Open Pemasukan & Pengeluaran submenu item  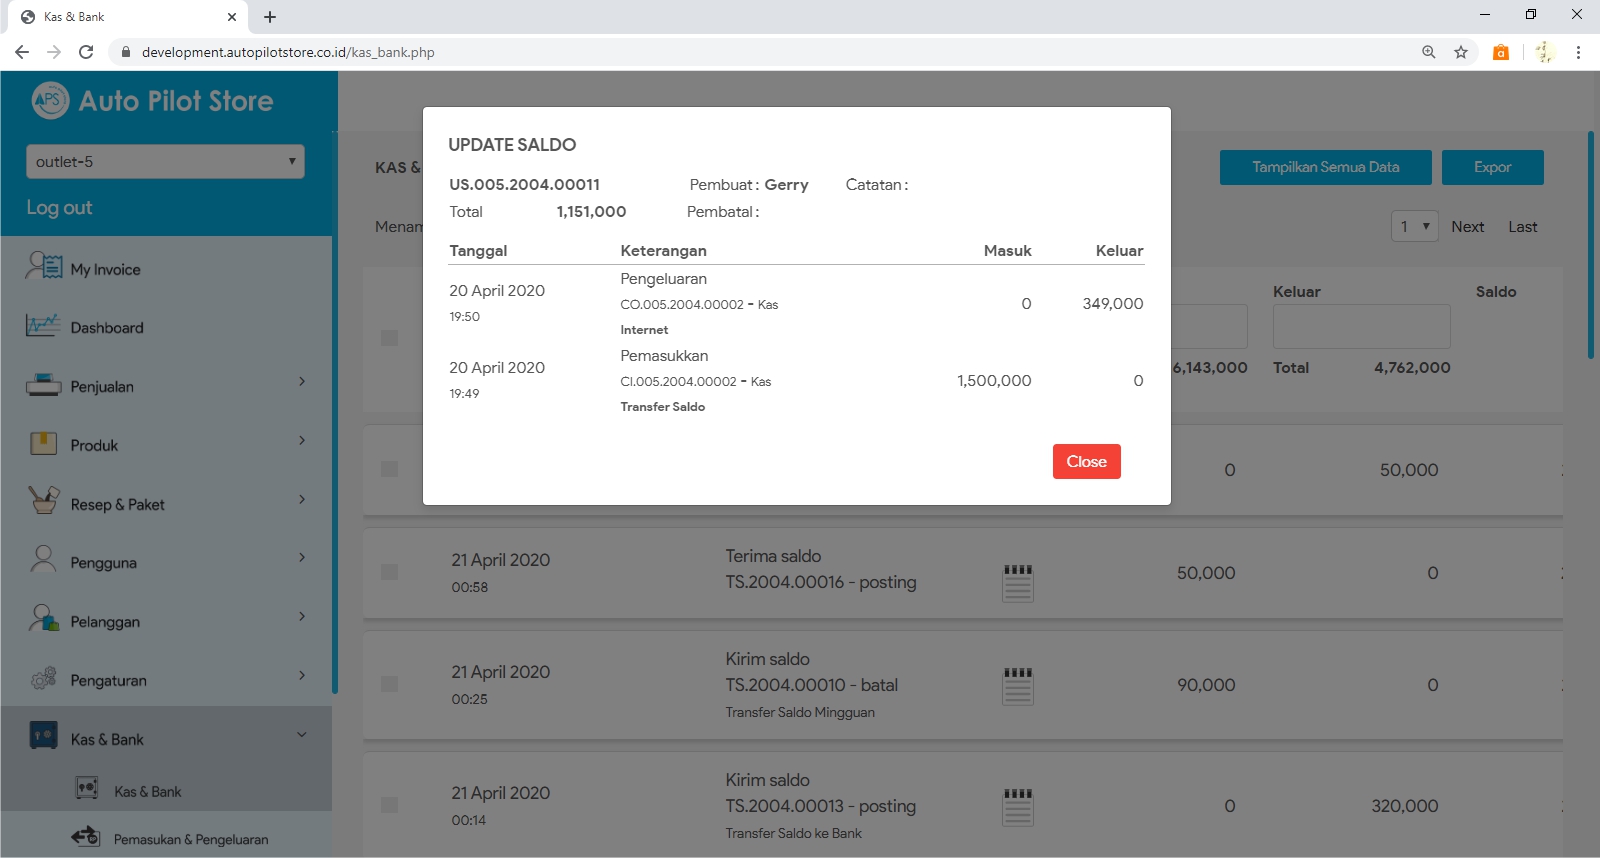coord(190,839)
